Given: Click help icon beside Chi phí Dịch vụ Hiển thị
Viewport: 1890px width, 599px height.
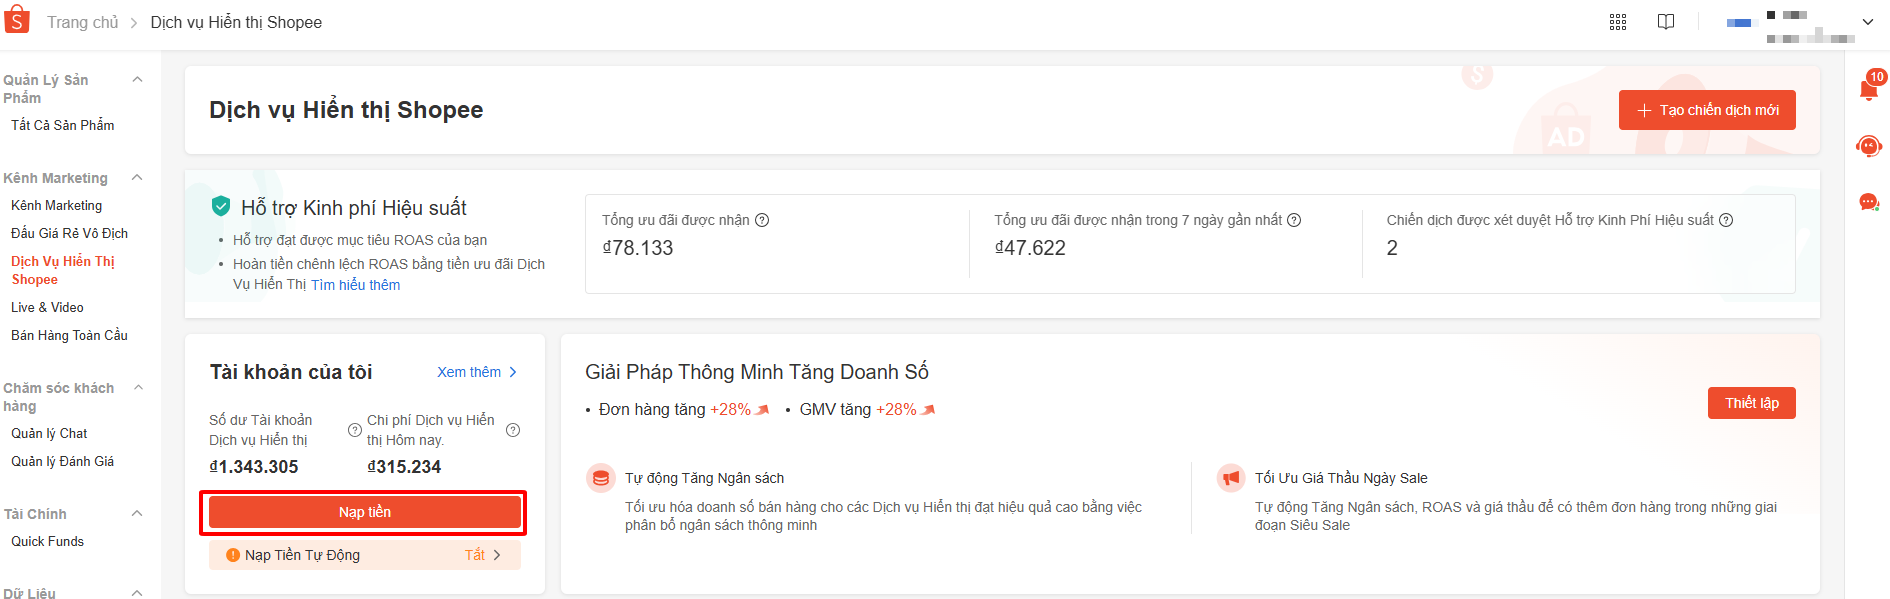Looking at the screenshot, I should point(513,430).
